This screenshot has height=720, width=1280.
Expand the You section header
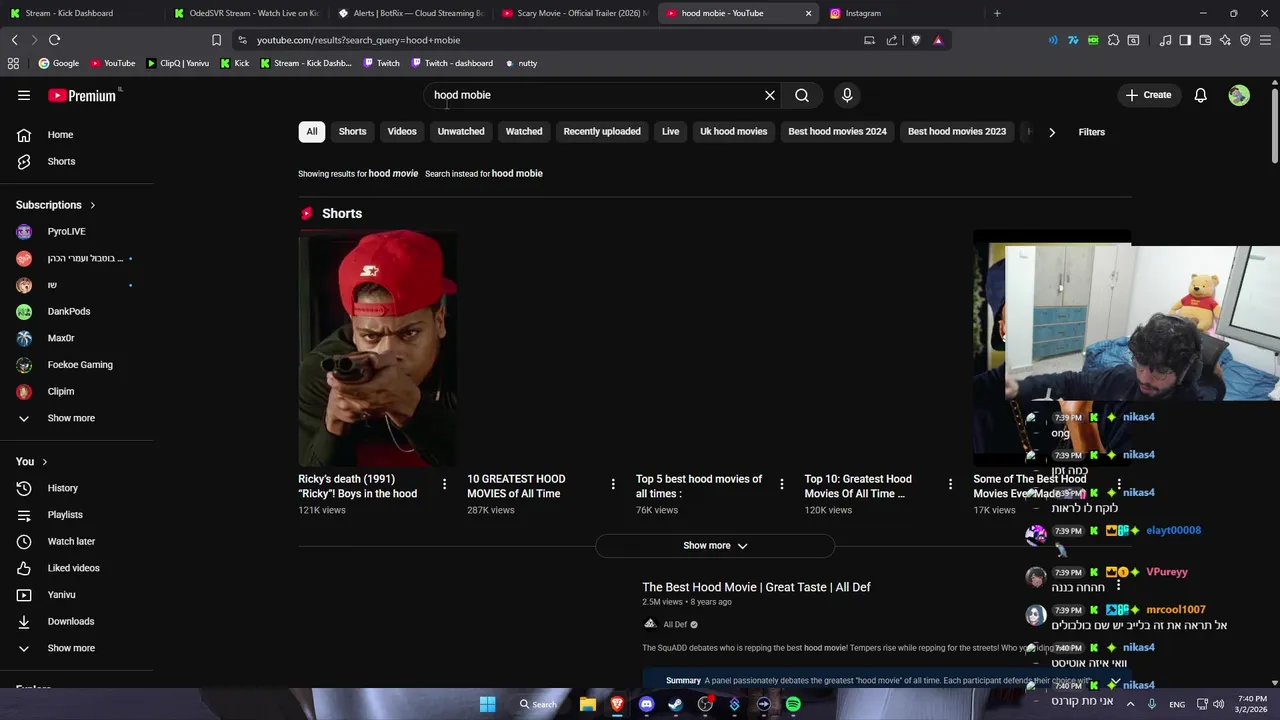tap(32, 462)
